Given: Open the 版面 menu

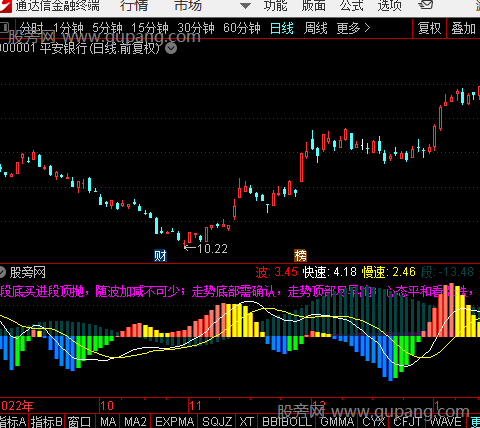Looking at the screenshot, I should 313,6.
